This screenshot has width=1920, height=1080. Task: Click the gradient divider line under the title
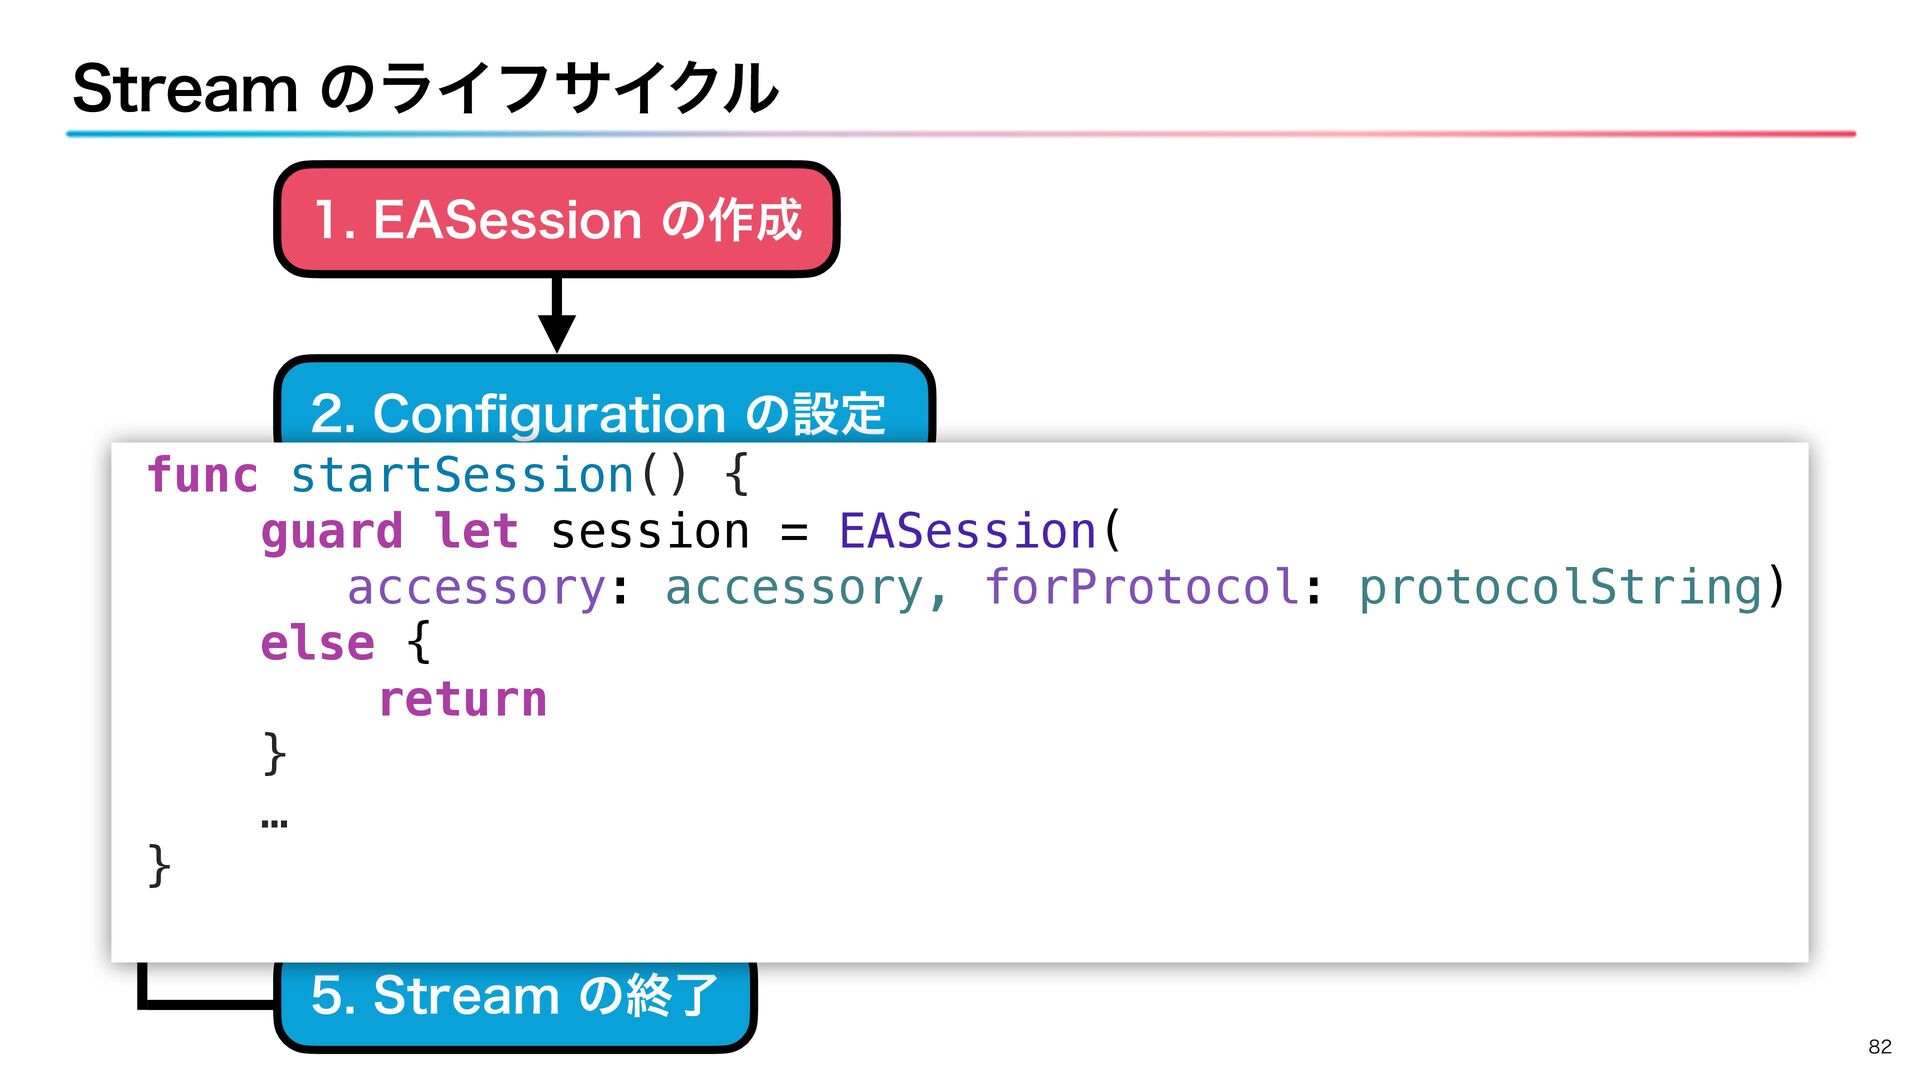960,133
